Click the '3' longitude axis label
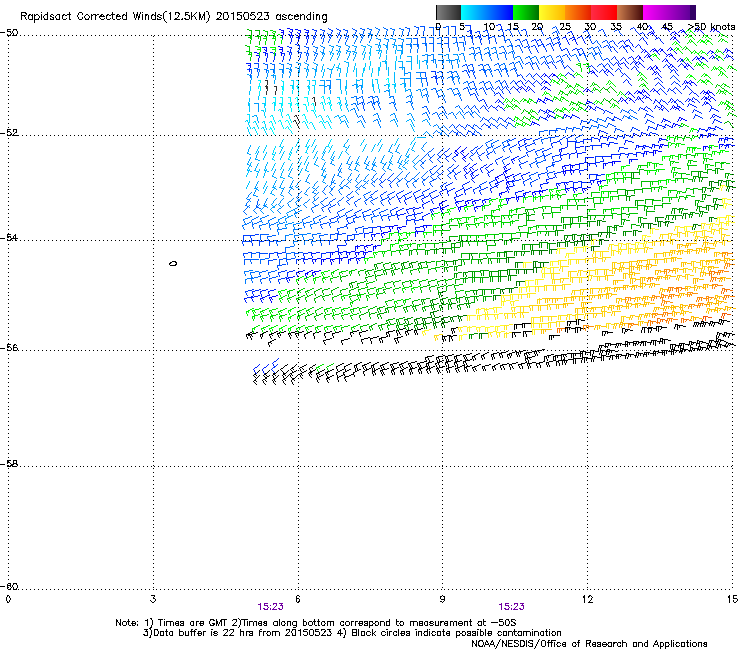 (x=153, y=599)
